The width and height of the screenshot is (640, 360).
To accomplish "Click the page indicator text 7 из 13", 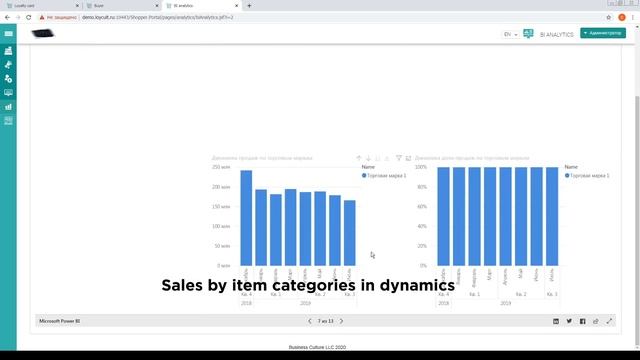I will [326, 321].
